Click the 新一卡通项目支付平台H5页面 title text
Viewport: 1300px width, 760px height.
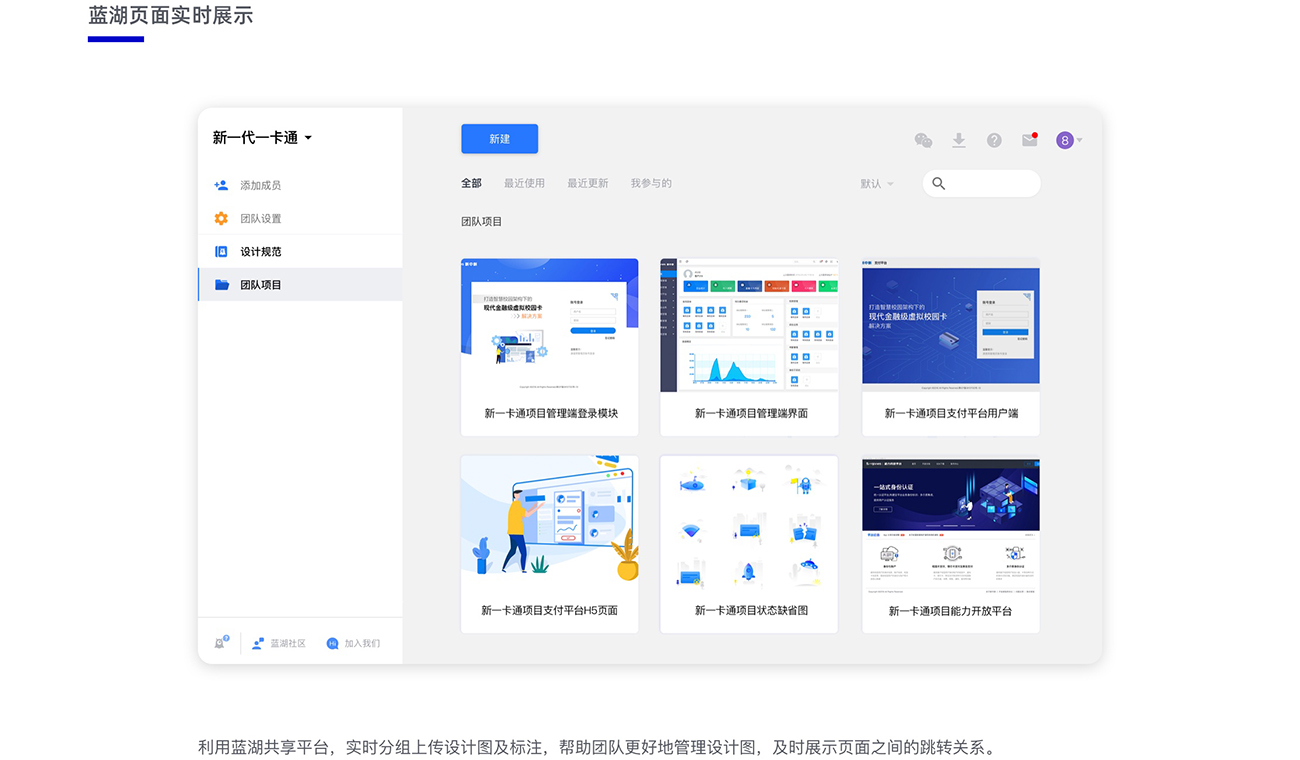pos(549,610)
